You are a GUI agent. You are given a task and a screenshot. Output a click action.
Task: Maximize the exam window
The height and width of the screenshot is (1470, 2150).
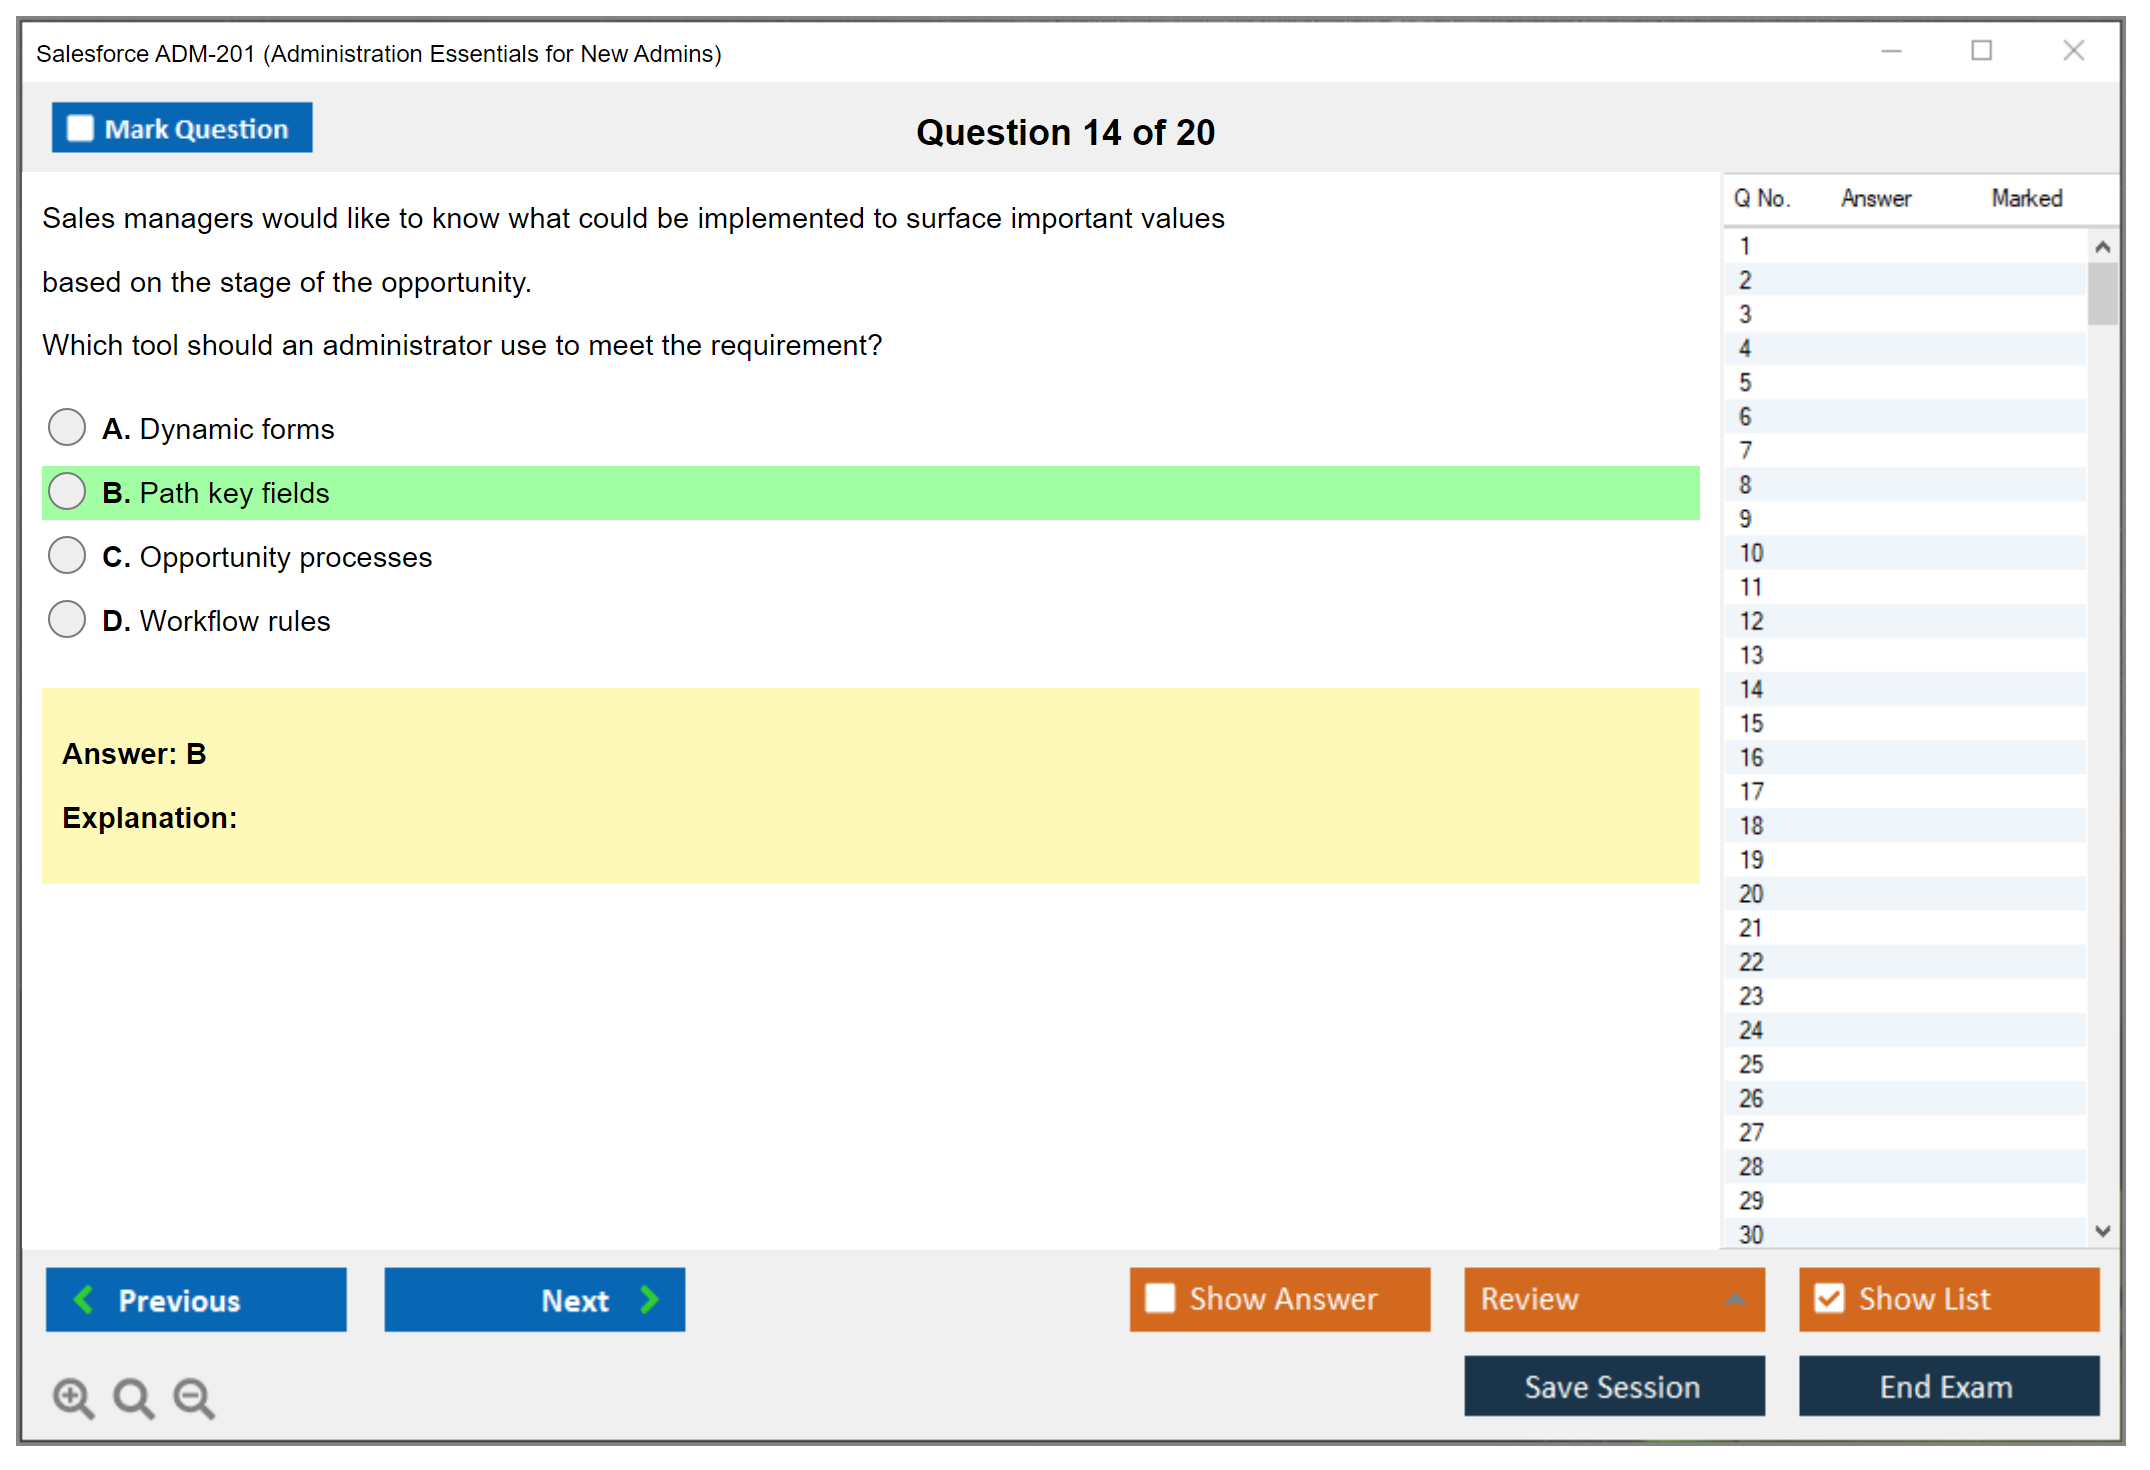pyautogui.click(x=1981, y=51)
